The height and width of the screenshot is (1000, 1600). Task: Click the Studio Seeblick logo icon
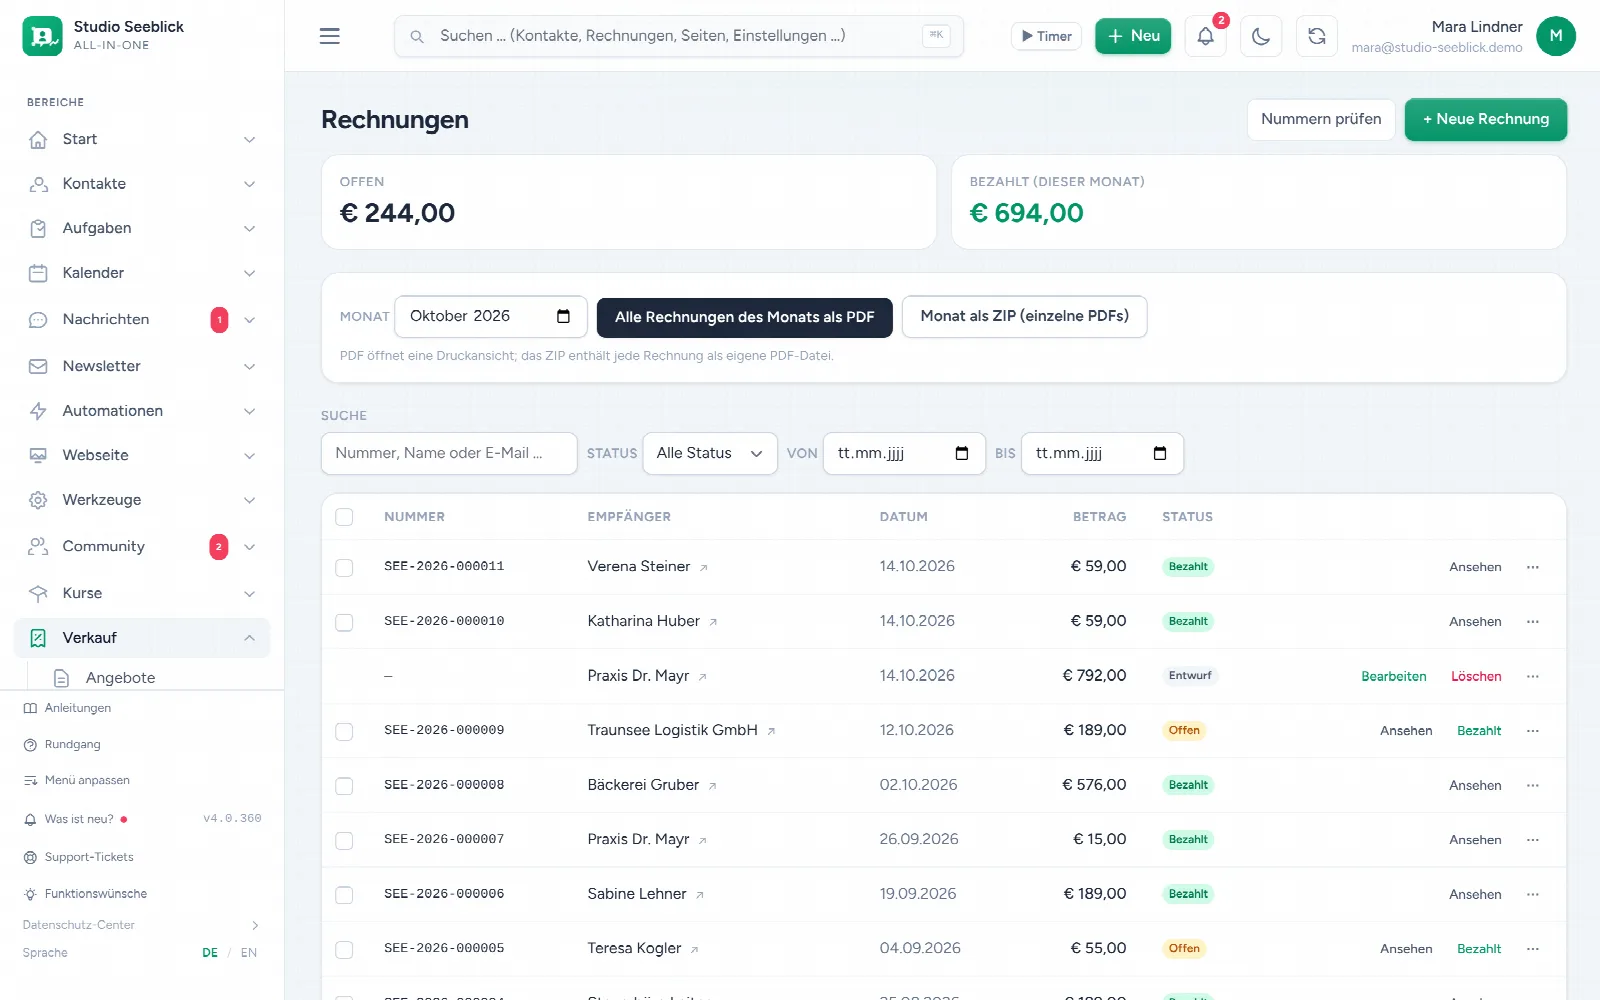click(x=42, y=36)
